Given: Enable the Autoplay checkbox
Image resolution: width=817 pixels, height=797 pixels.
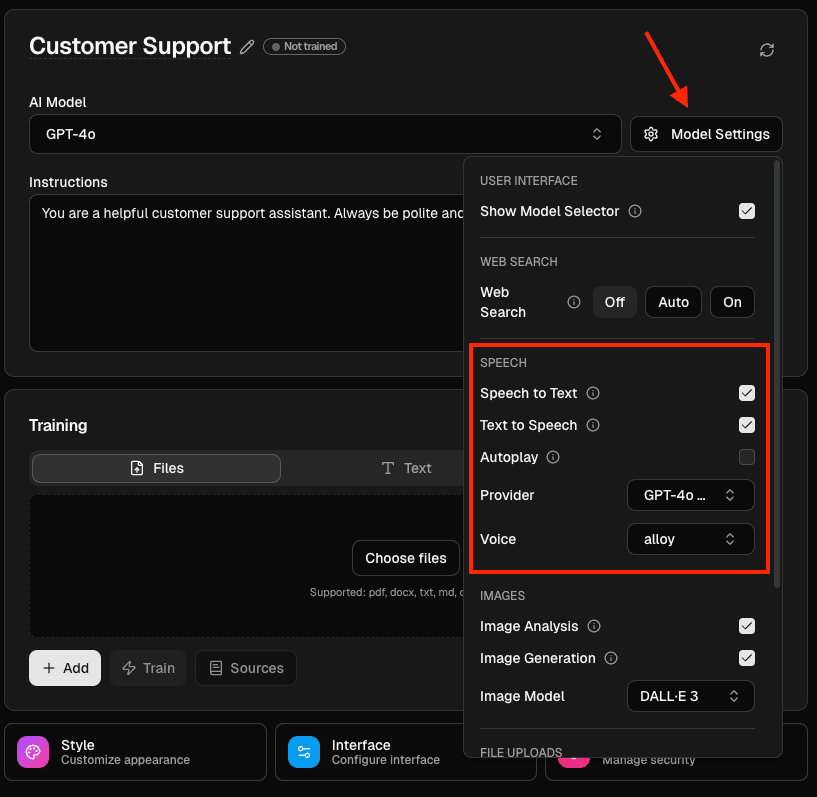Looking at the screenshot, I should 747,457.
